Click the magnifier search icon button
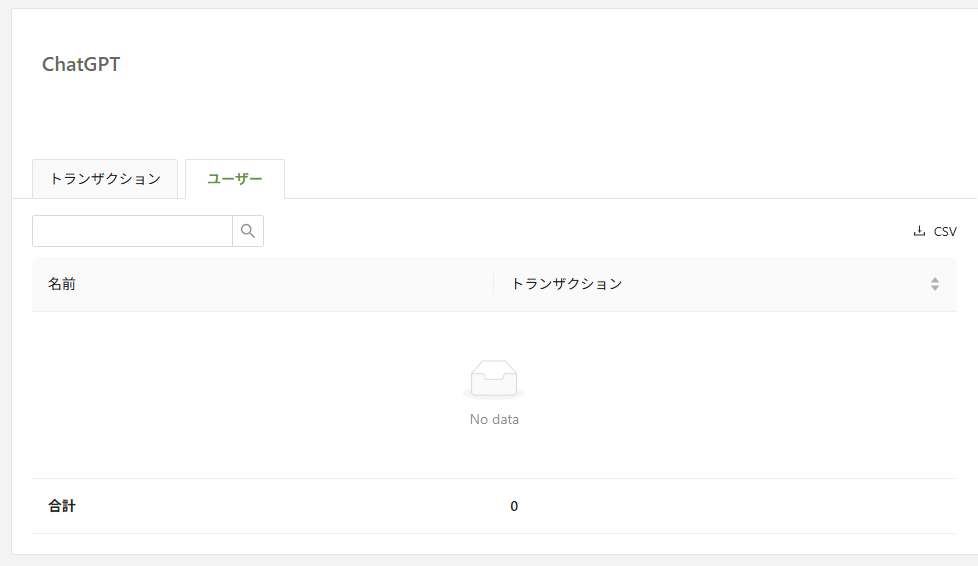The image size is (978, 566). [248, 231]
